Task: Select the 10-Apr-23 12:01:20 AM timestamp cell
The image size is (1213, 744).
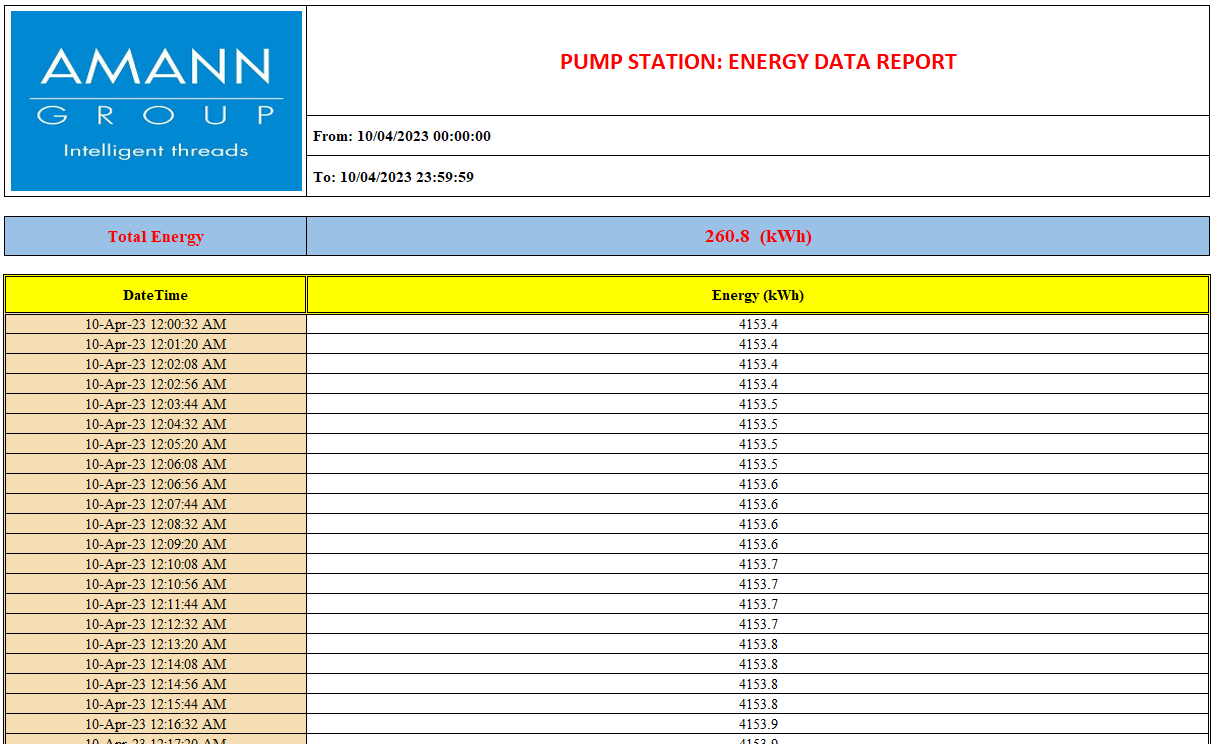Action: [155, 344]
